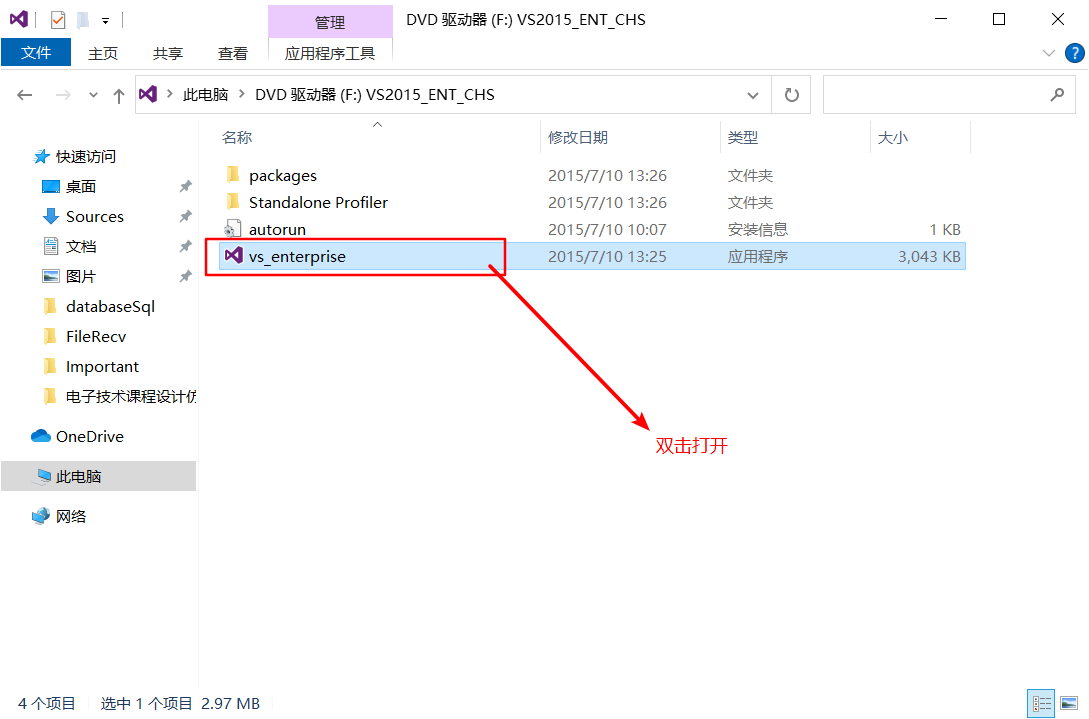Sort by the 修改日期 column header
The image size is (1089, 719).
coord(578,138)
